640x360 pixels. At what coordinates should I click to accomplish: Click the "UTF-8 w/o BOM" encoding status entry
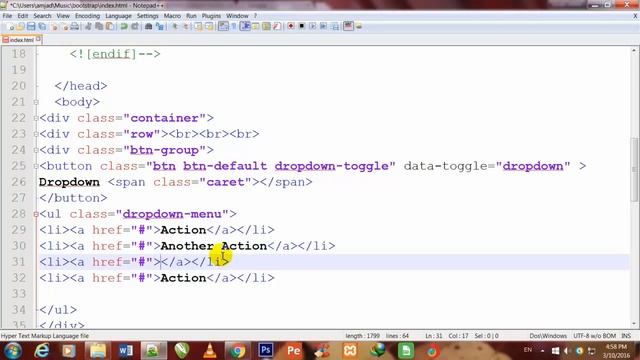tap(594, 336)
